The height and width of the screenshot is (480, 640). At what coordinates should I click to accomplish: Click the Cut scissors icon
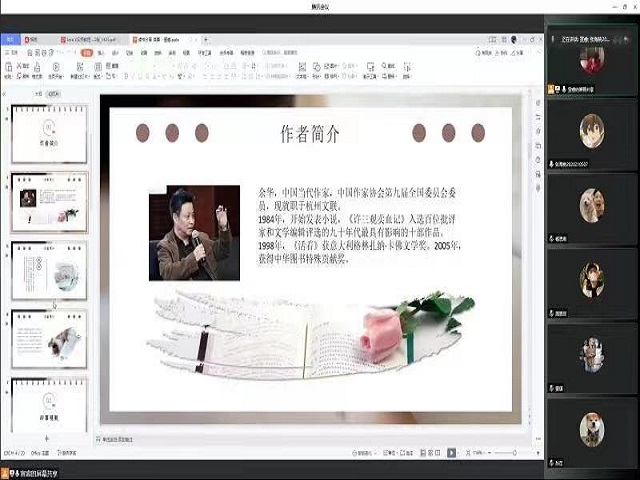coord(19,66)
